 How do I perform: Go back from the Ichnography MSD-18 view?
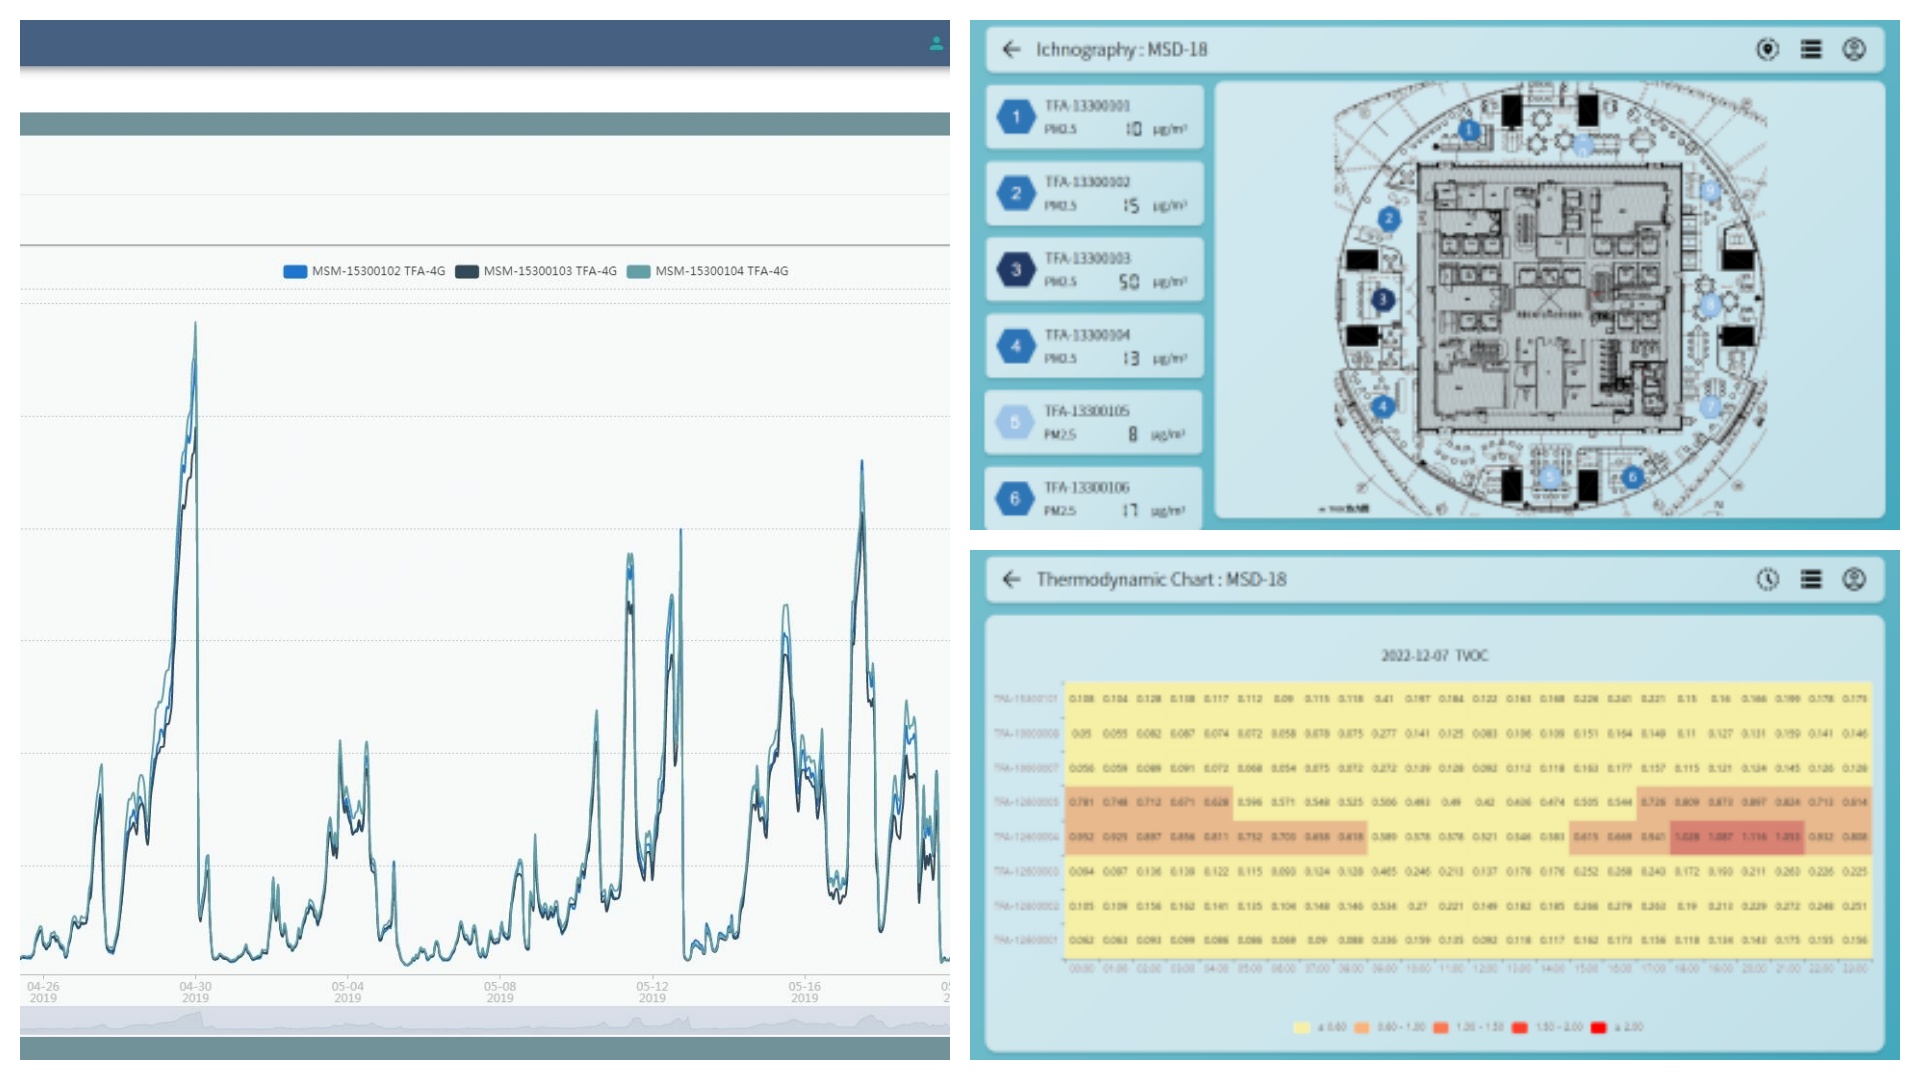click(x=1011, y=49)
